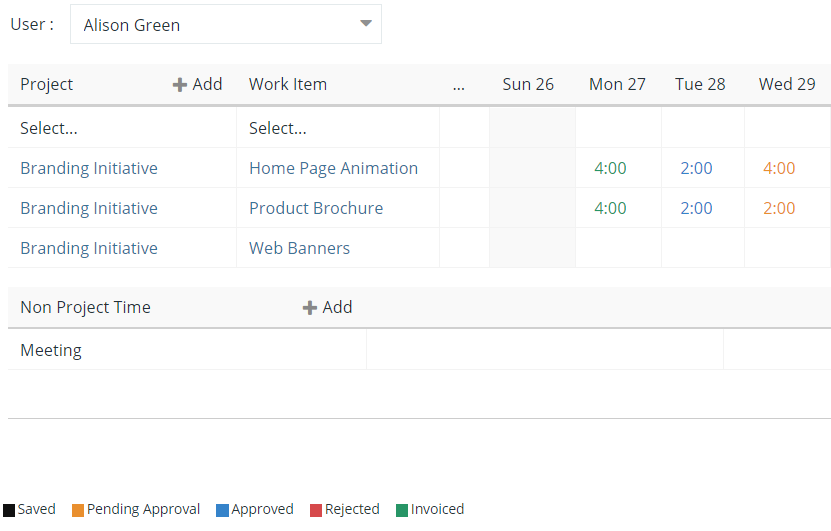Click the red Rejected legend swatch

tap(316, 510)
